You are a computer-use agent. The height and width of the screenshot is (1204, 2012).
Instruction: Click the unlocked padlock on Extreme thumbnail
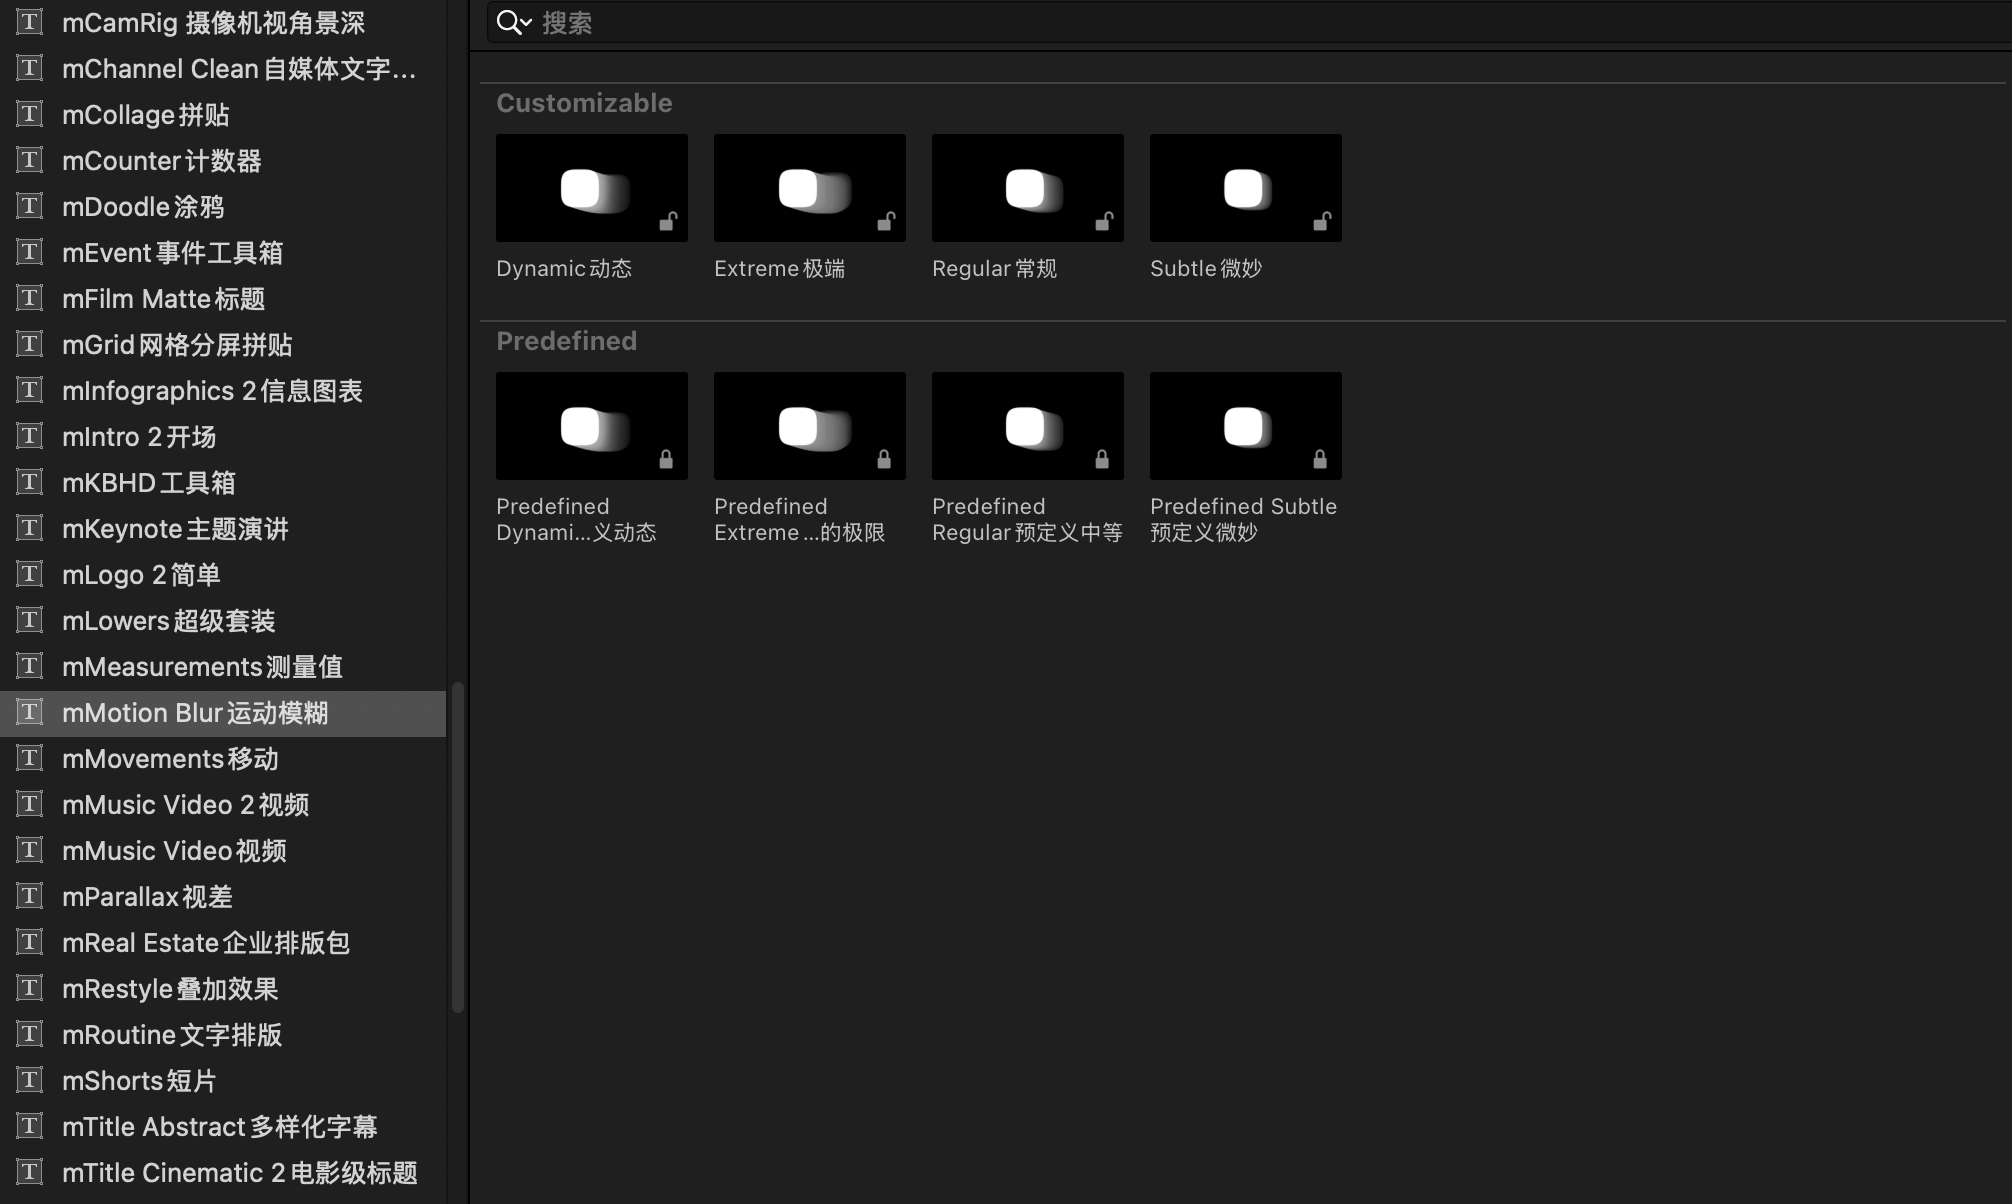[886, 221]
